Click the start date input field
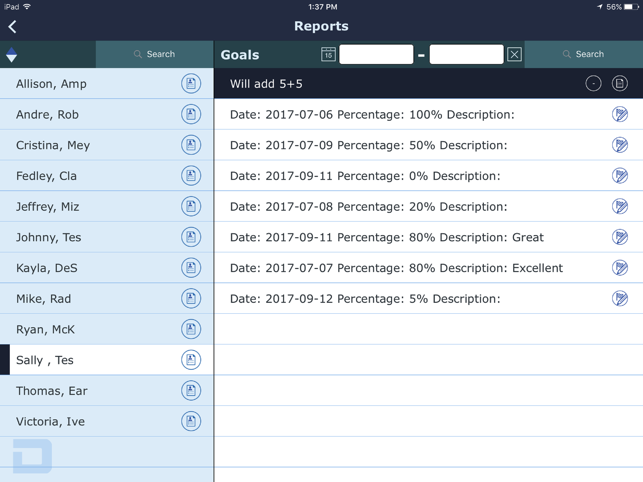 coord(376,54)
